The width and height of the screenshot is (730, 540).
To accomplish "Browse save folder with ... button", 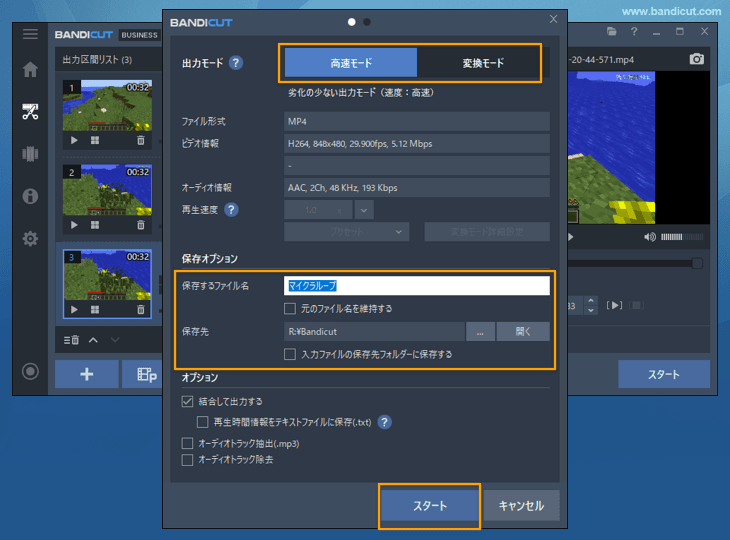I will (480, 331).
